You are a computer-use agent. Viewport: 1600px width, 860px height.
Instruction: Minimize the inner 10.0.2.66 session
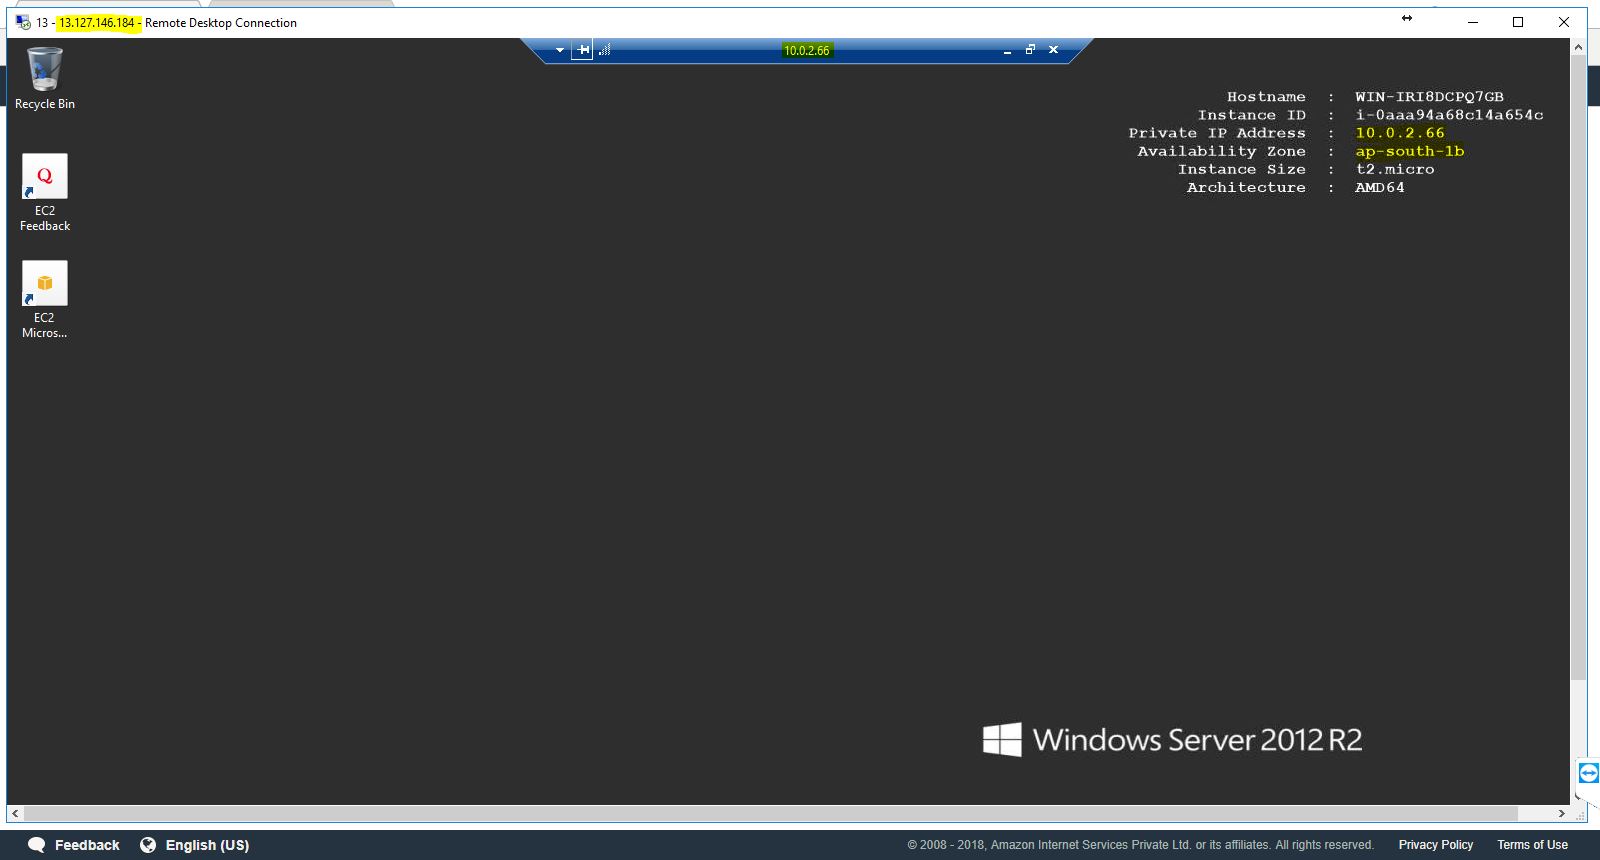point(1007,50)
